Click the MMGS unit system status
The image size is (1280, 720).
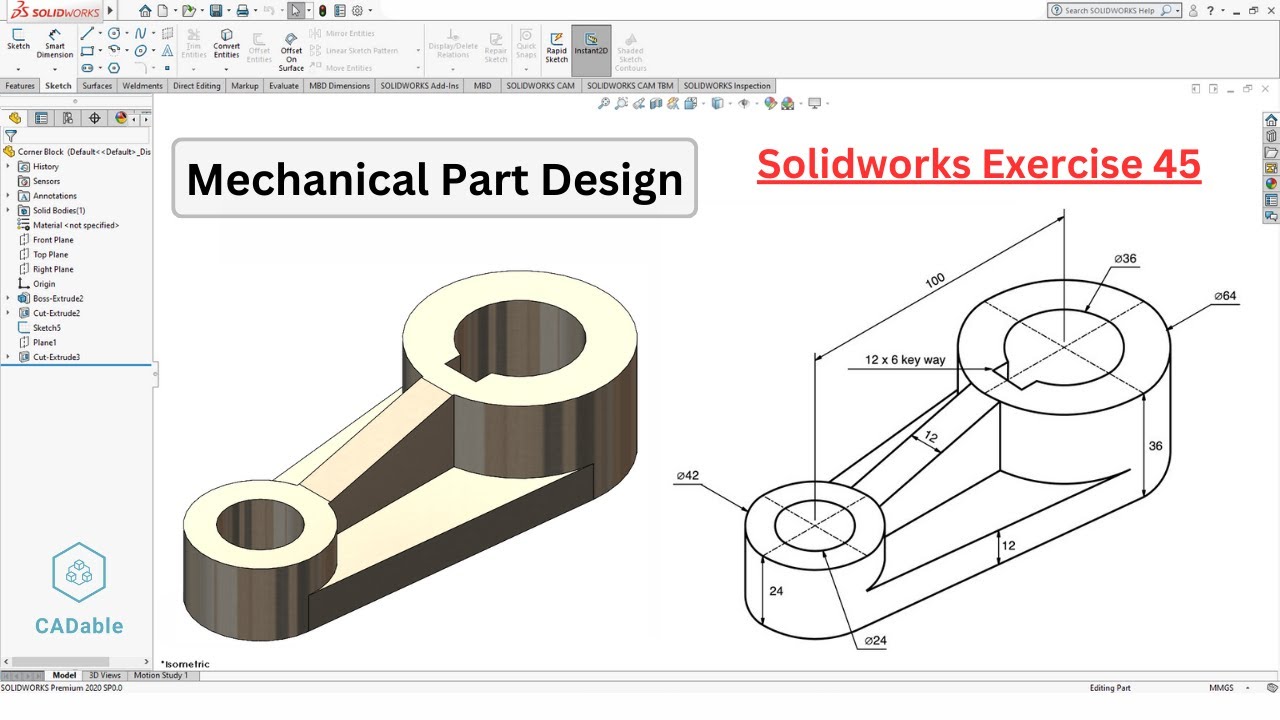click(1221, 688)
